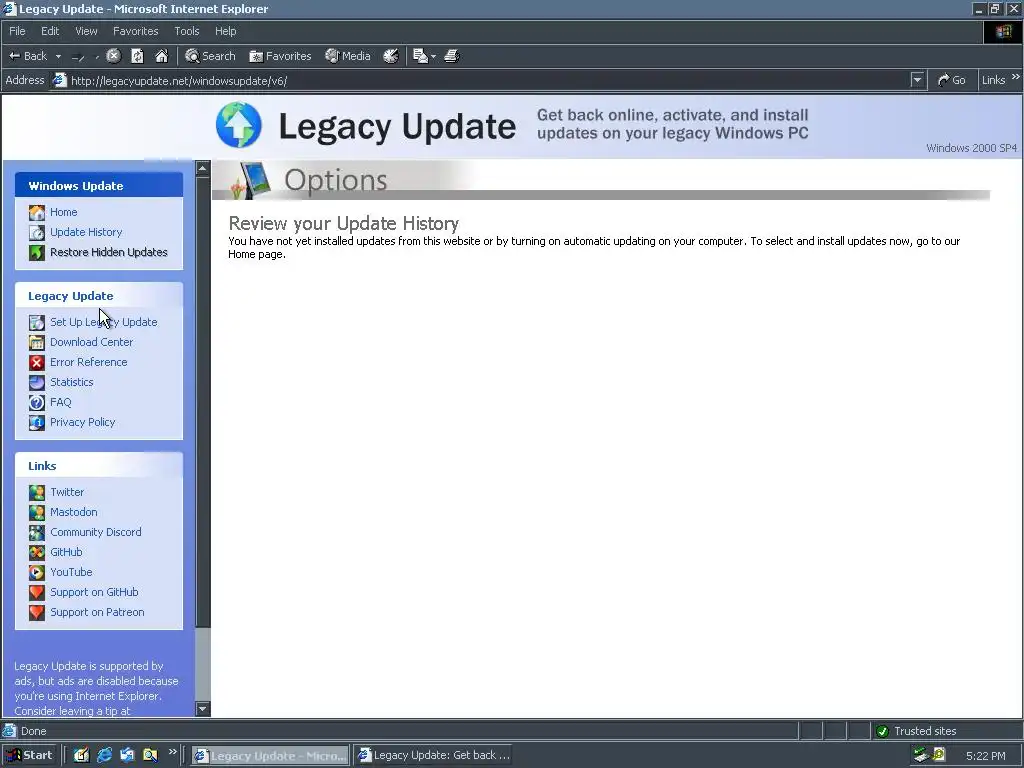Screen dimensions: 1024x768
Task: Click the Legacy Update globe logo
Action: [x=239, y=125]
